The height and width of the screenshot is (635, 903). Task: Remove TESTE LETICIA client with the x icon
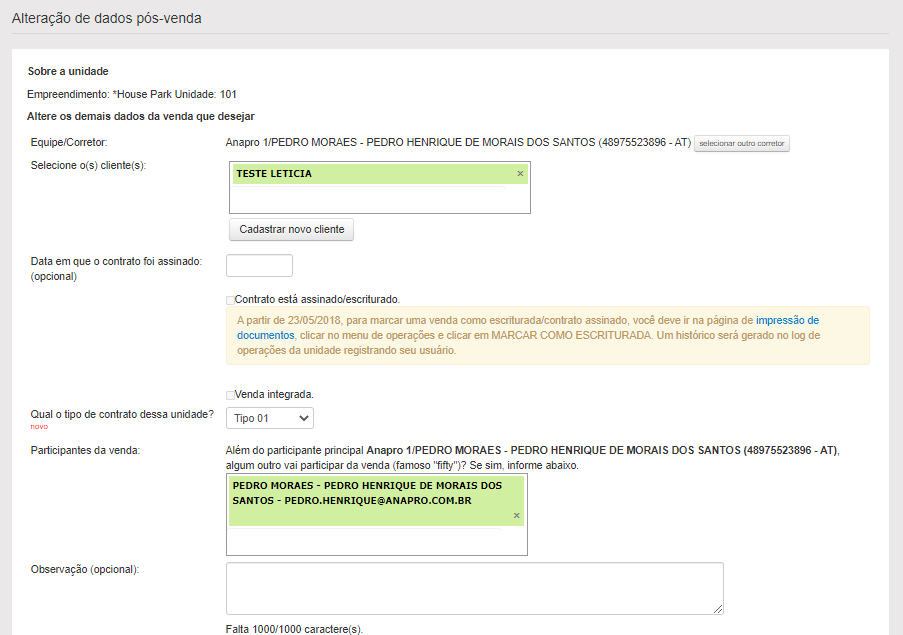(x=520, y=174)
